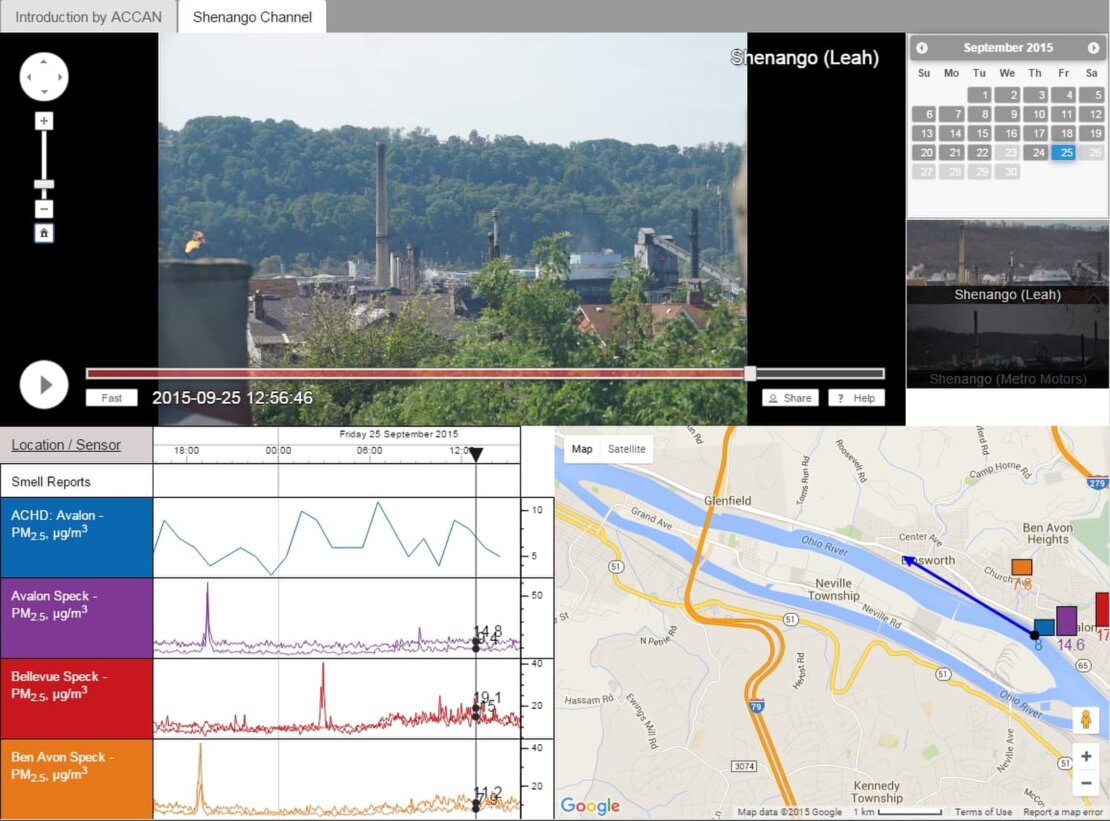Zoom in on the Google map

point(1086,757)
